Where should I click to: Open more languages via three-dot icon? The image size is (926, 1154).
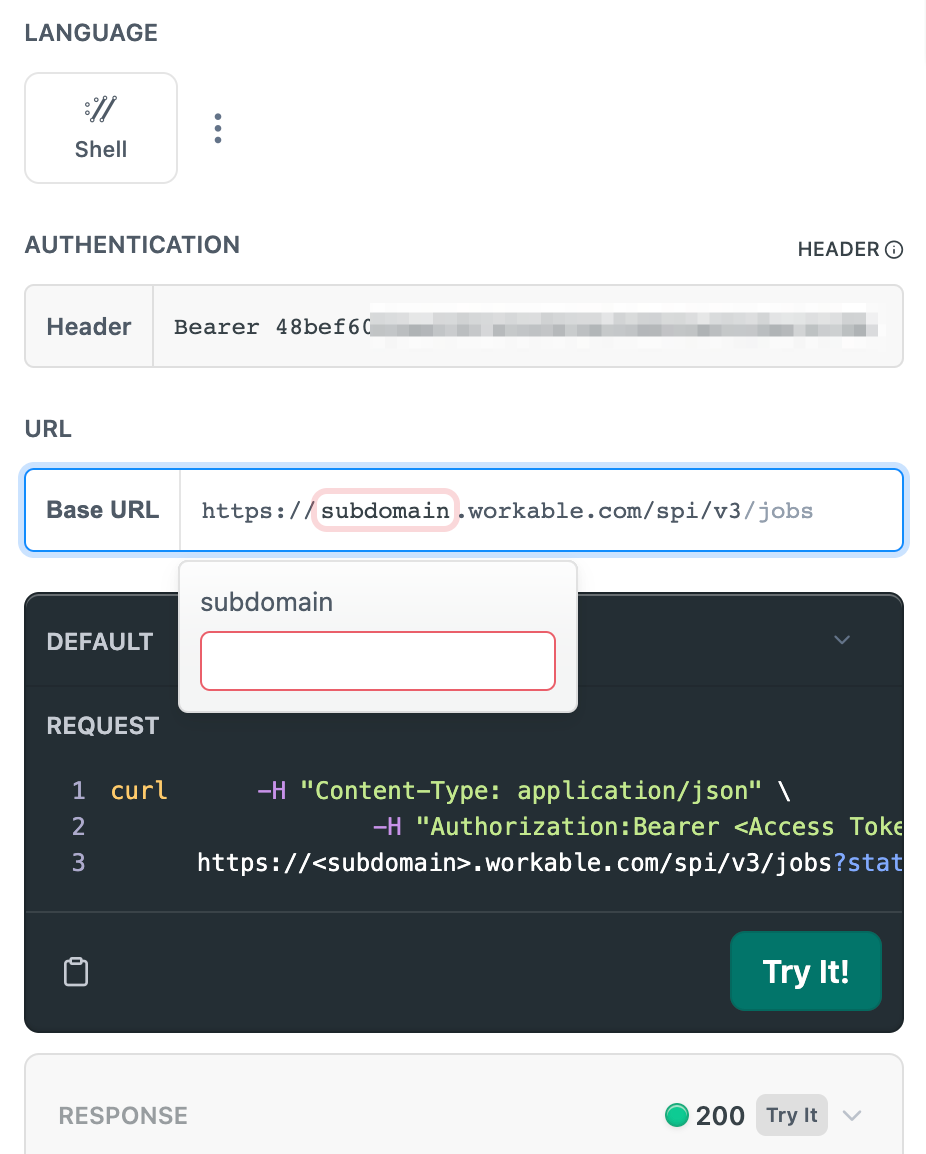click(x=217, y=128)
